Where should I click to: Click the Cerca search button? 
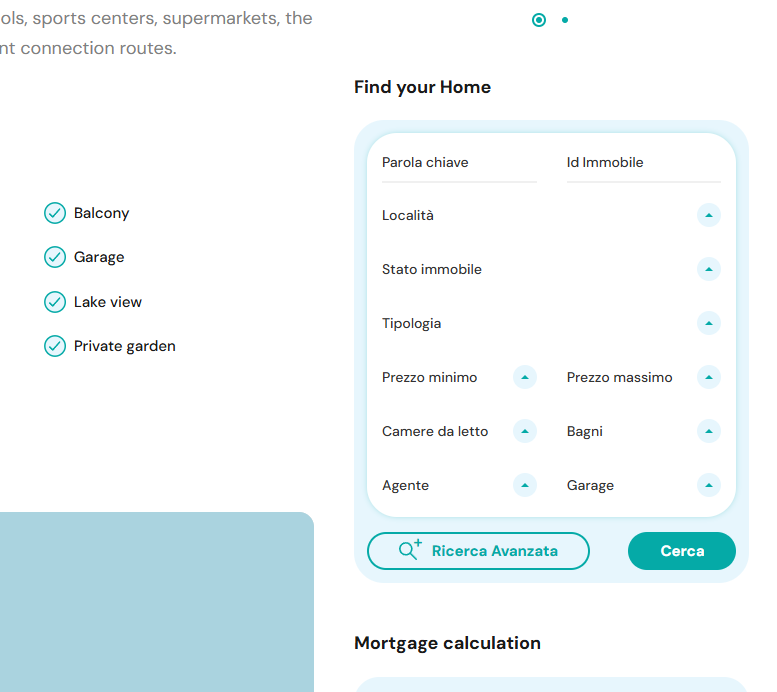coord(682,551)
